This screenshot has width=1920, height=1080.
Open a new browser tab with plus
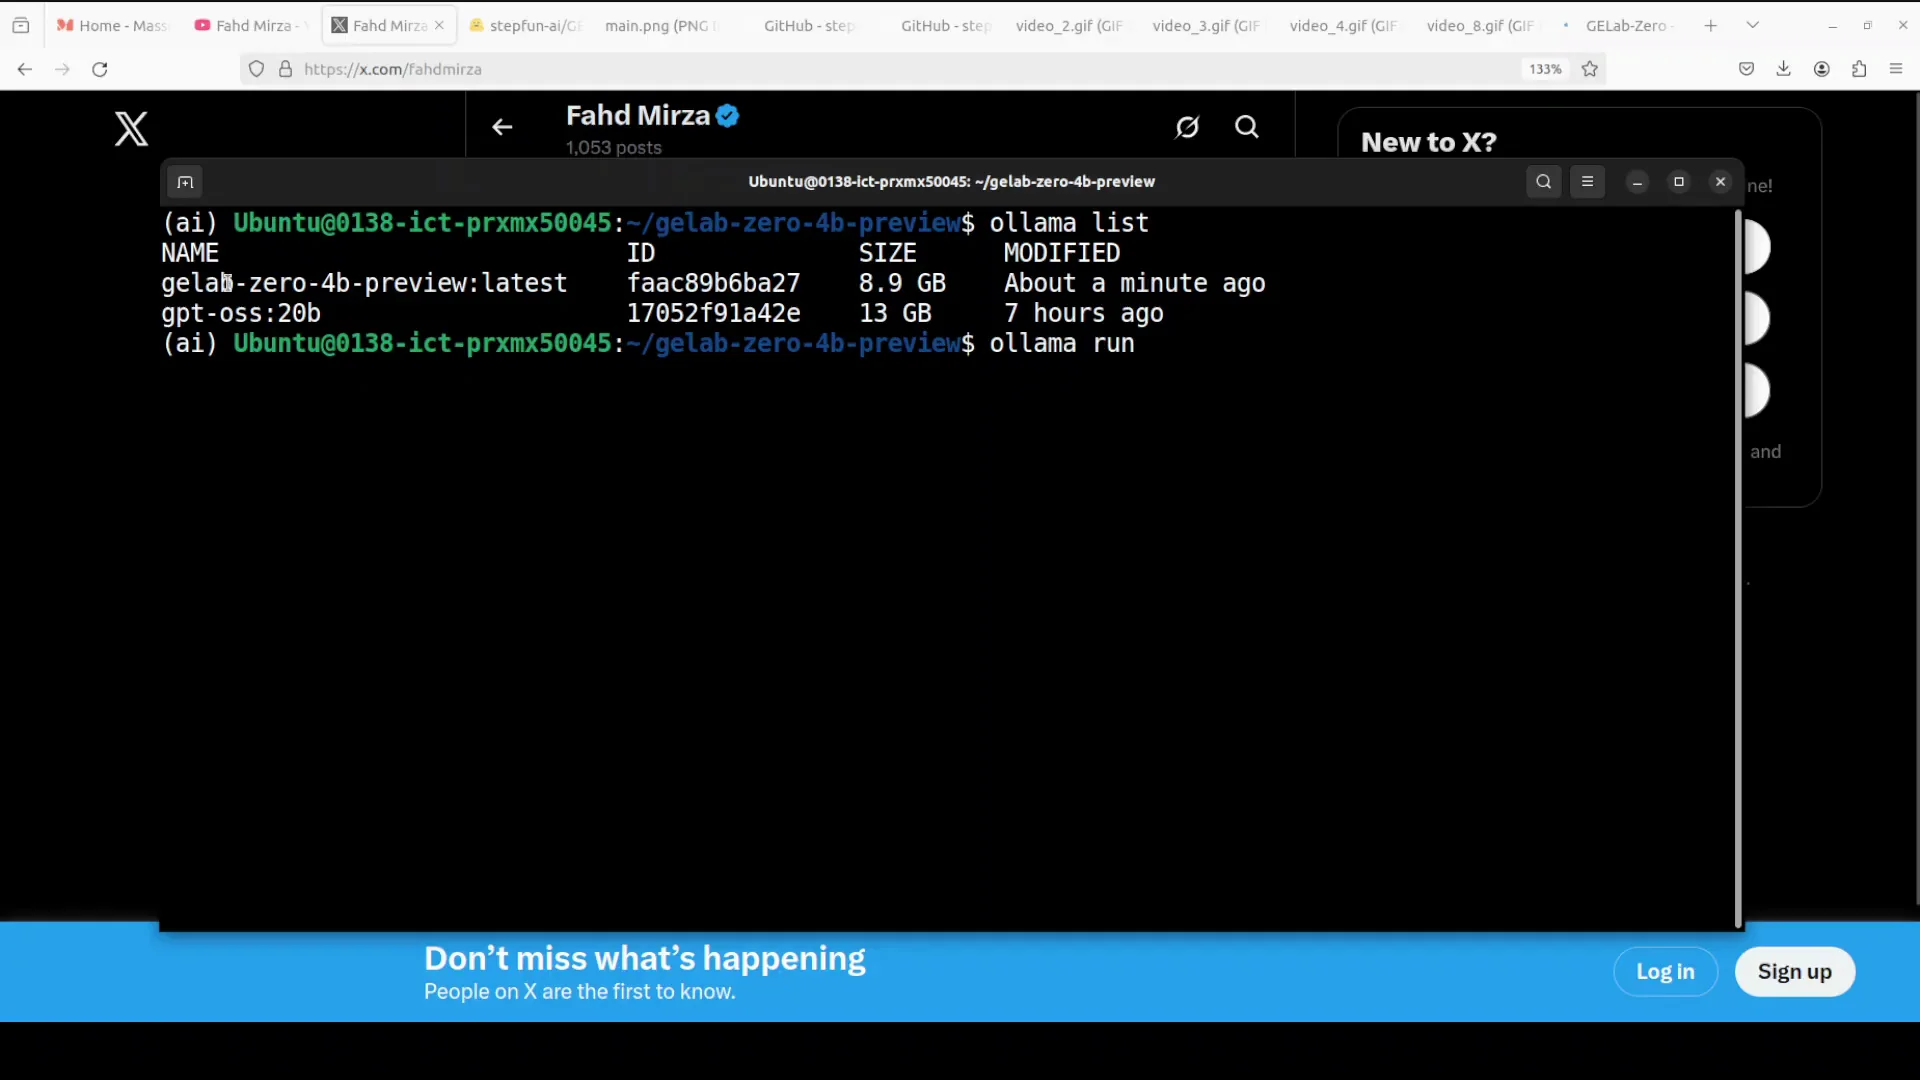click(x=1710, y=25)
